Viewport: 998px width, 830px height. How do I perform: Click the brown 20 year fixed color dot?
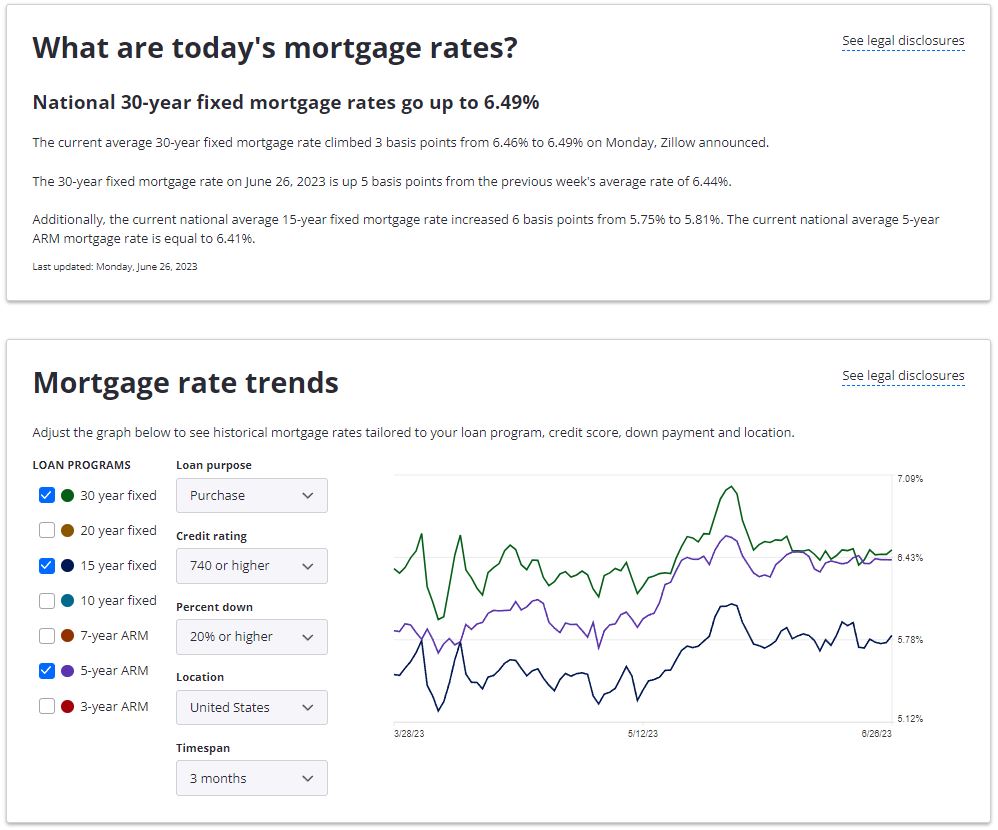[x=67, y=530]
